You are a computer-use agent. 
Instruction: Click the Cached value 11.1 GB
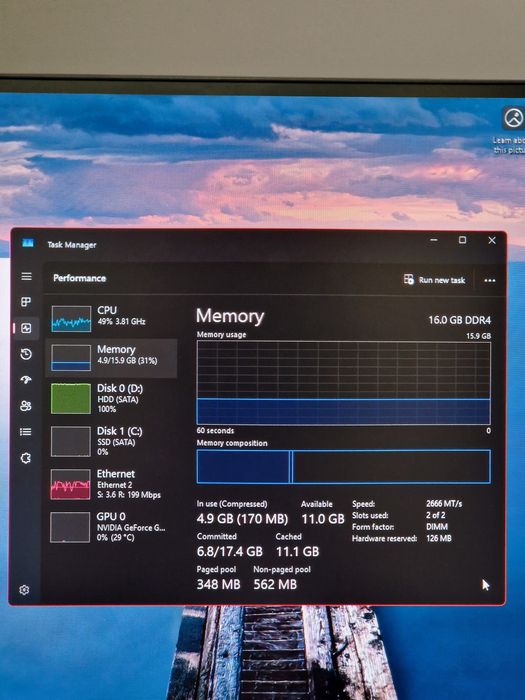[x=297, y=552]
